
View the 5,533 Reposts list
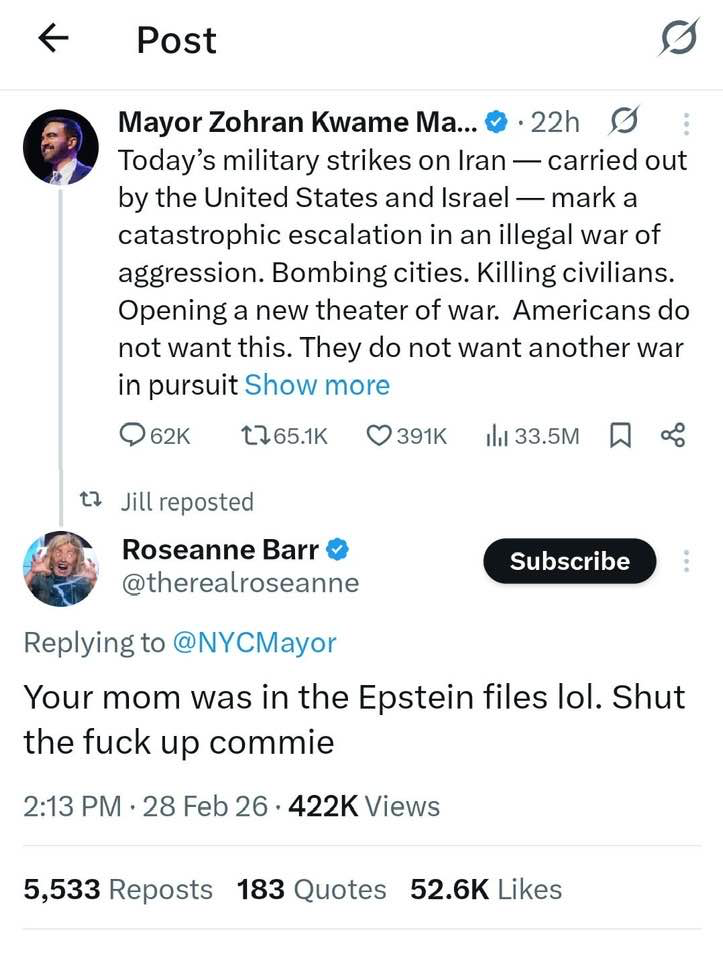pyautogui.click(x=118, y=889)
